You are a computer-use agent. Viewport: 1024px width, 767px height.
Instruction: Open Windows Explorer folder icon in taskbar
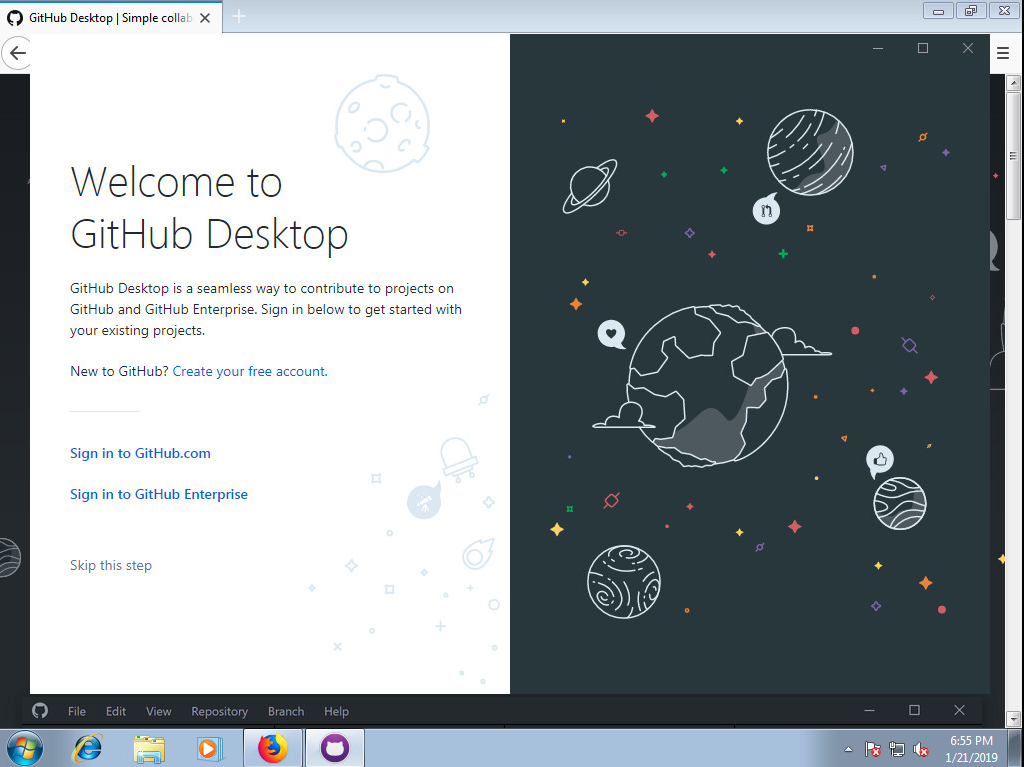point(148,748)
